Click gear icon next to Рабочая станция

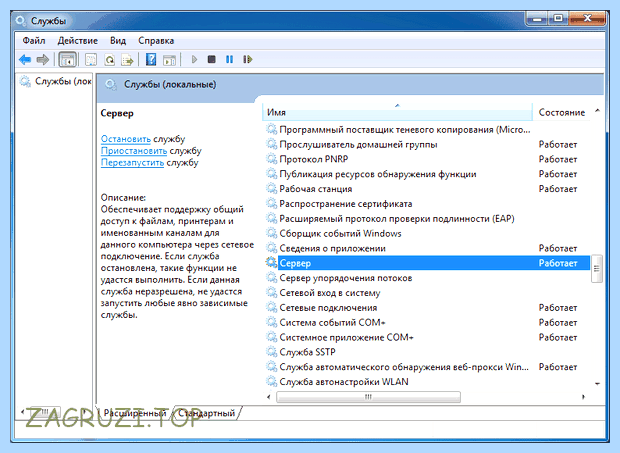[271, 189]
